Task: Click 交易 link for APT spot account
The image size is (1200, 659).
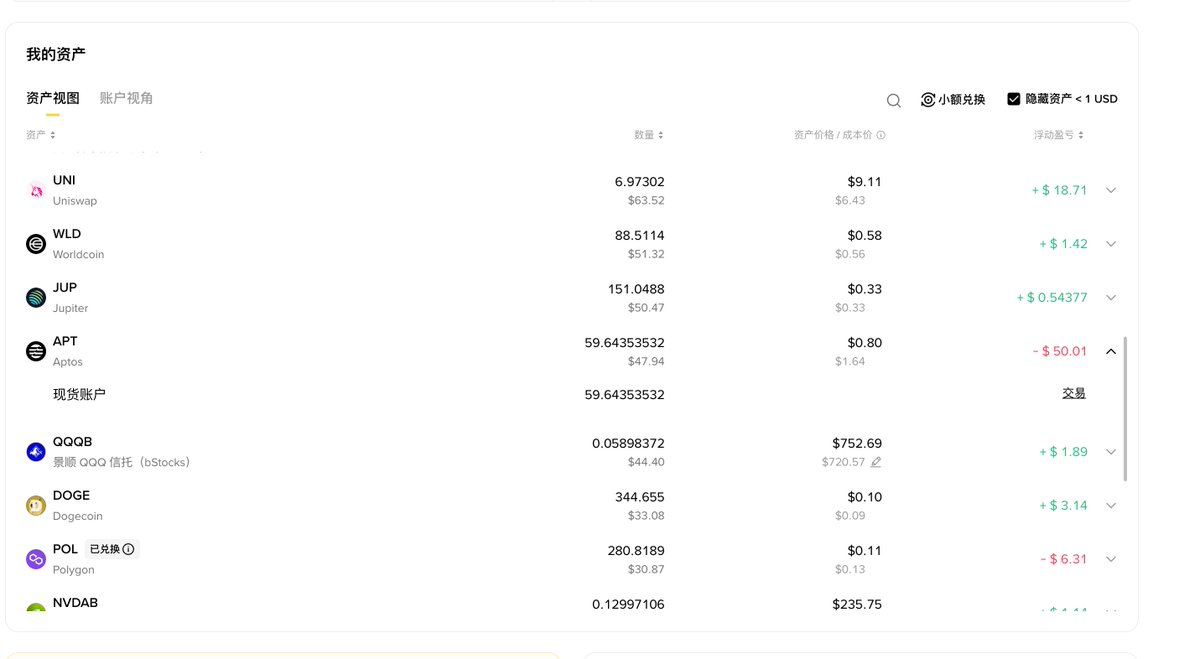Action: coord(1074,394)
